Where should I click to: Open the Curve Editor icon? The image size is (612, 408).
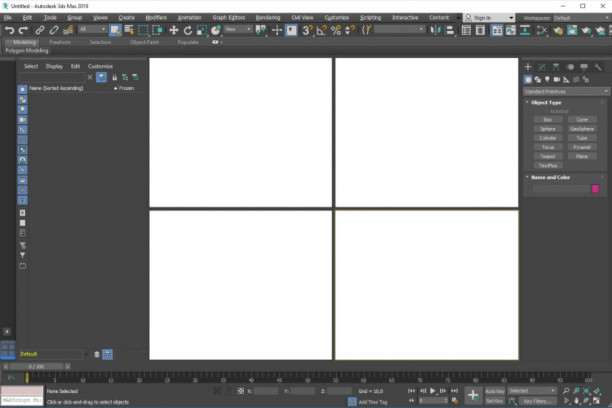click(511, 30)
